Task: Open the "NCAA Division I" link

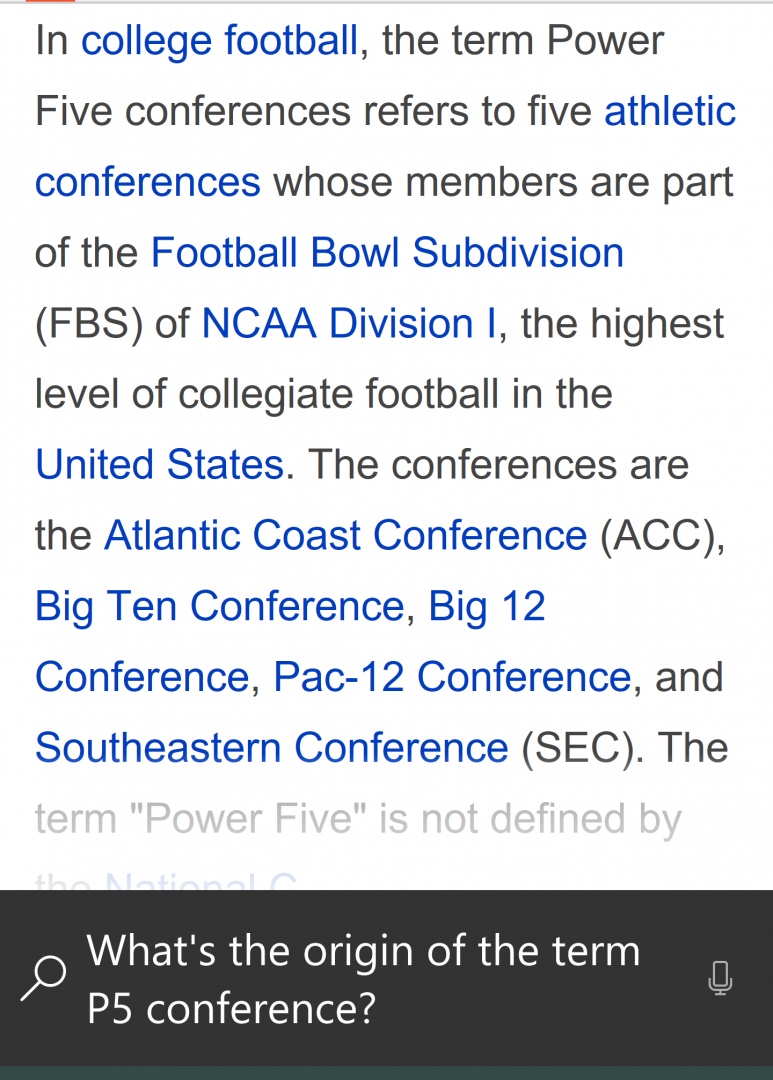Action: tap(349, 324)
